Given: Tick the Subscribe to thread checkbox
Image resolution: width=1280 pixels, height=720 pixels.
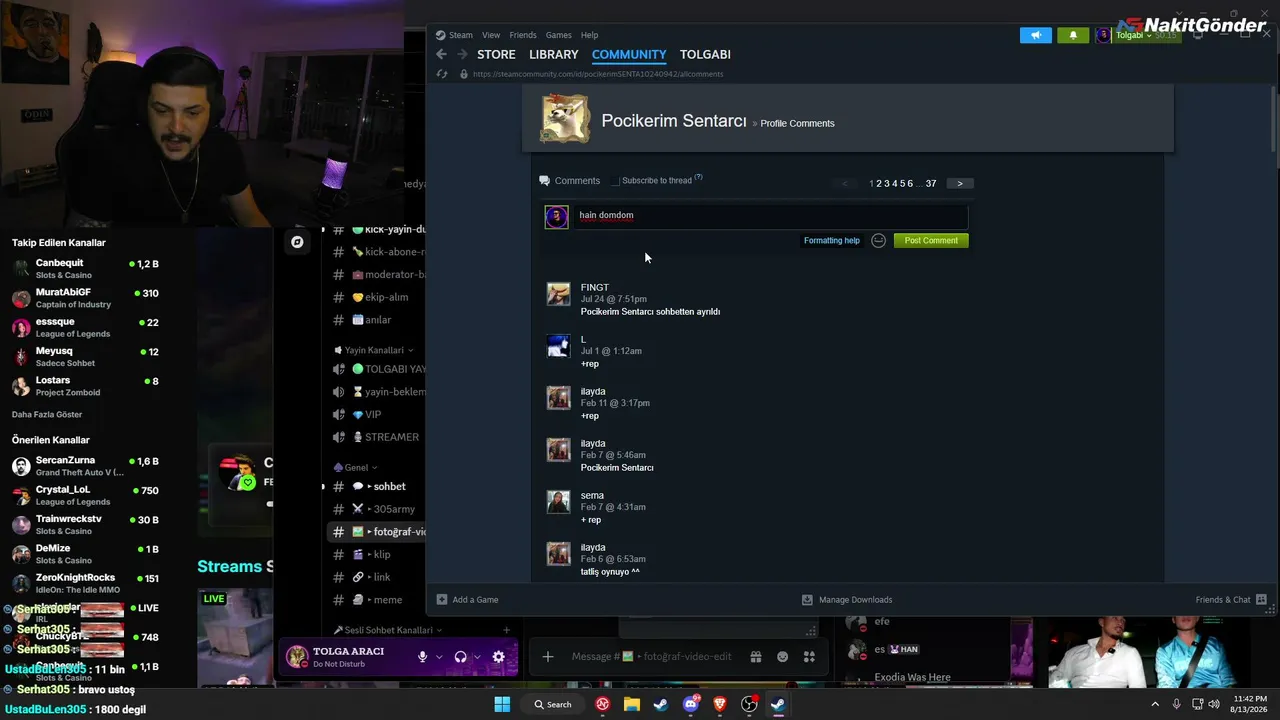Looking at the screenshot, I should click(616, 181).
